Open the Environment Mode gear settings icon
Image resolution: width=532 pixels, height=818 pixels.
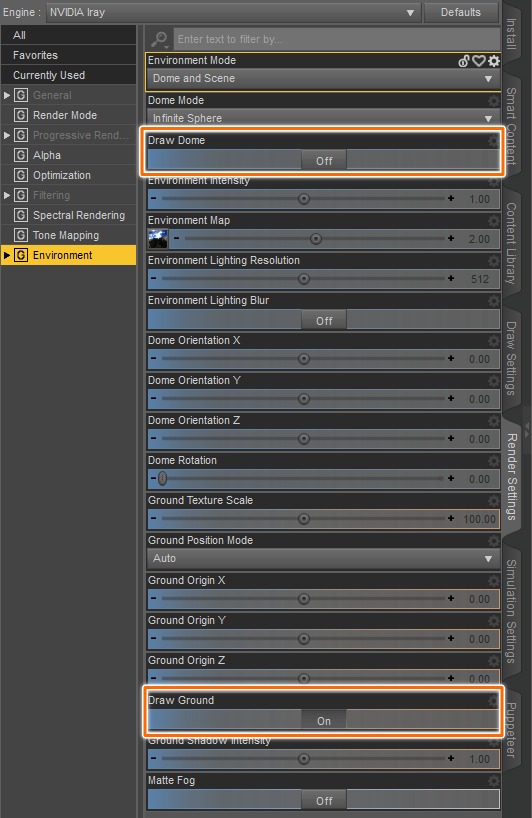pos(493,61)
